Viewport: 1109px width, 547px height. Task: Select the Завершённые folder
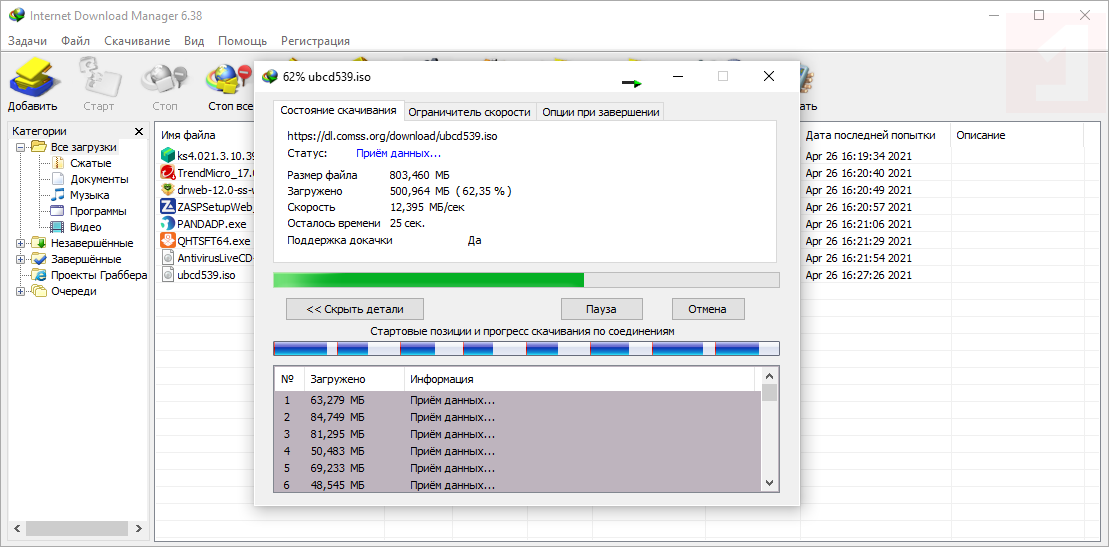[x=86, y=259]
